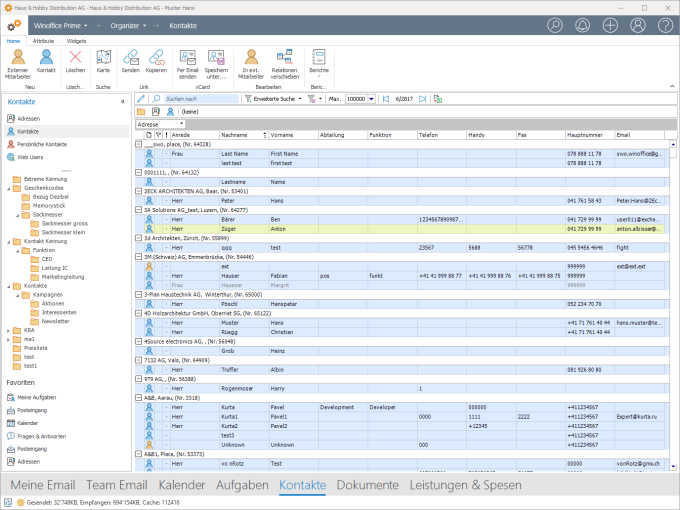Switch to the Home ribbon tab
Screen dimensions: 680x510
point(13,41)
